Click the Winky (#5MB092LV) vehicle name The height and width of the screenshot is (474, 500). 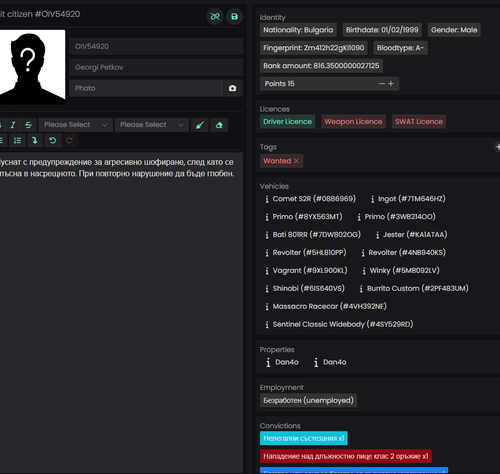404,270
